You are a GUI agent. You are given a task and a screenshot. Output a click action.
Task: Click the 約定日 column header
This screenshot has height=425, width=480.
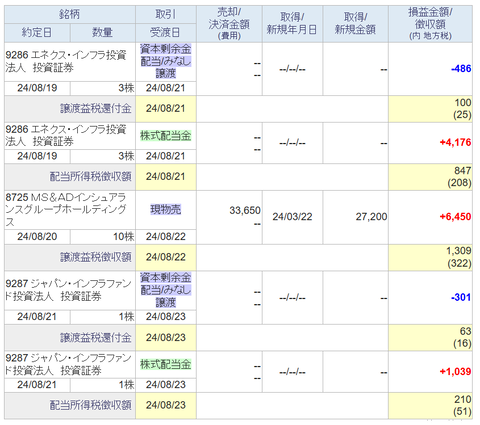[x=37, y=33]
